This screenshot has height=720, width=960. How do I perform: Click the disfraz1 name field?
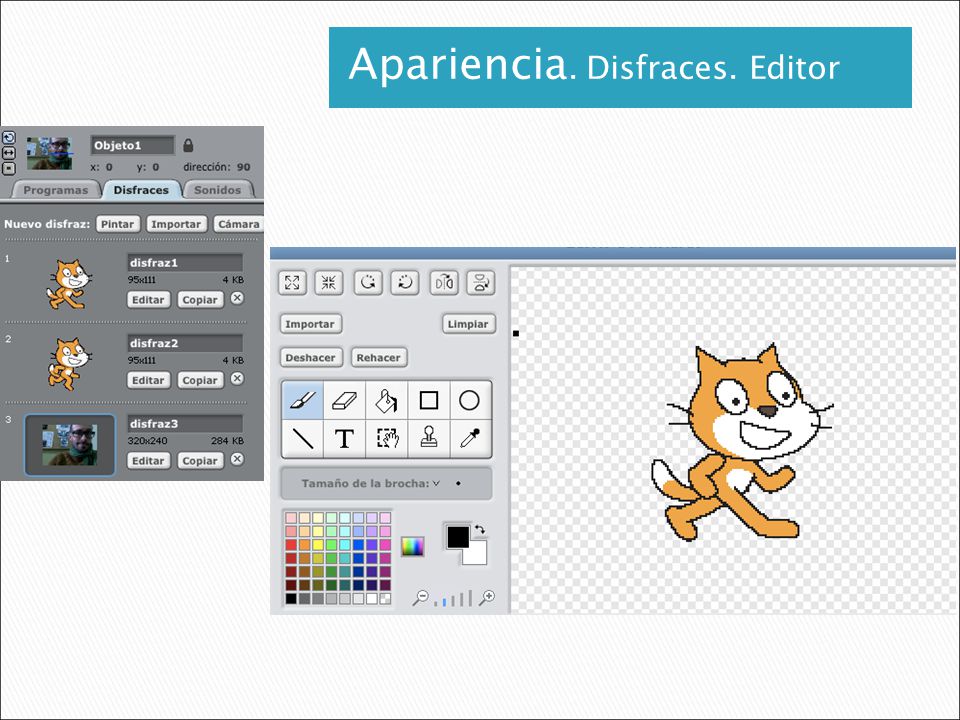point(185,263)
